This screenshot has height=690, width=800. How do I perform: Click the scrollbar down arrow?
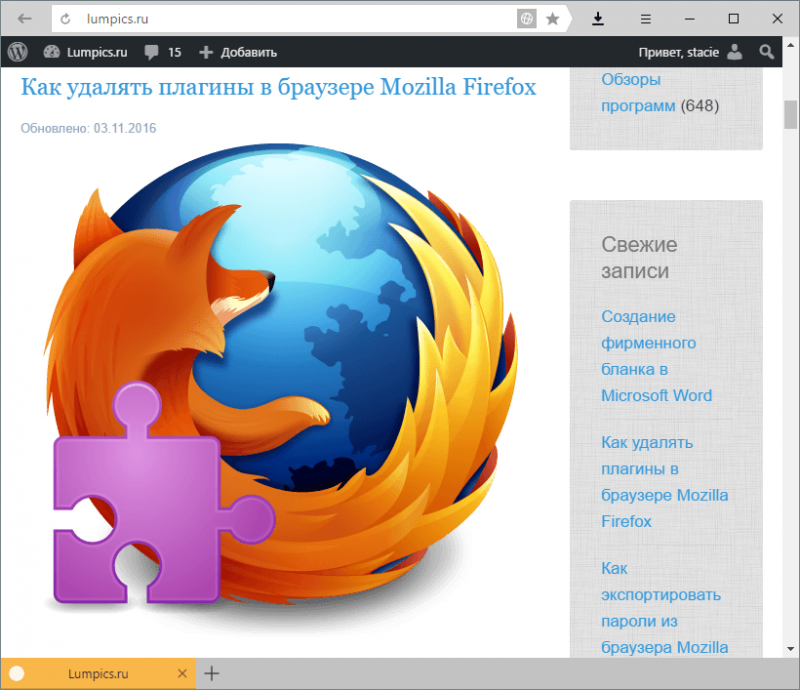tap(790, 649)
